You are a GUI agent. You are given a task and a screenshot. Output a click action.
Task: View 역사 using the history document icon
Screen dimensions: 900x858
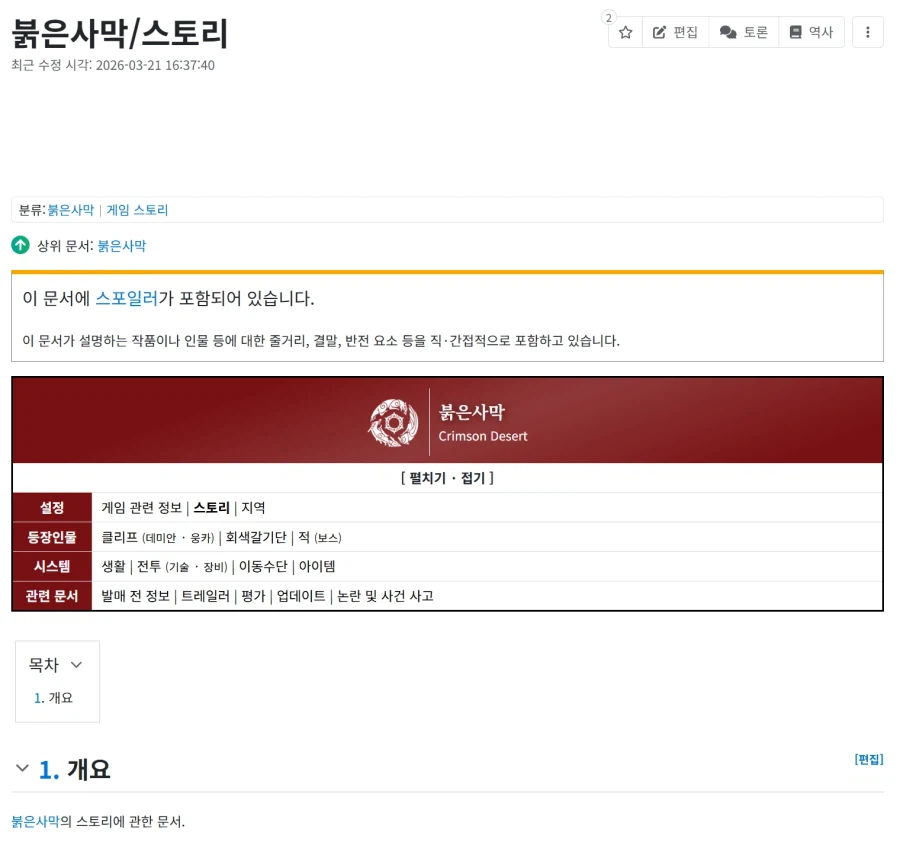click(x=811, y=32)
